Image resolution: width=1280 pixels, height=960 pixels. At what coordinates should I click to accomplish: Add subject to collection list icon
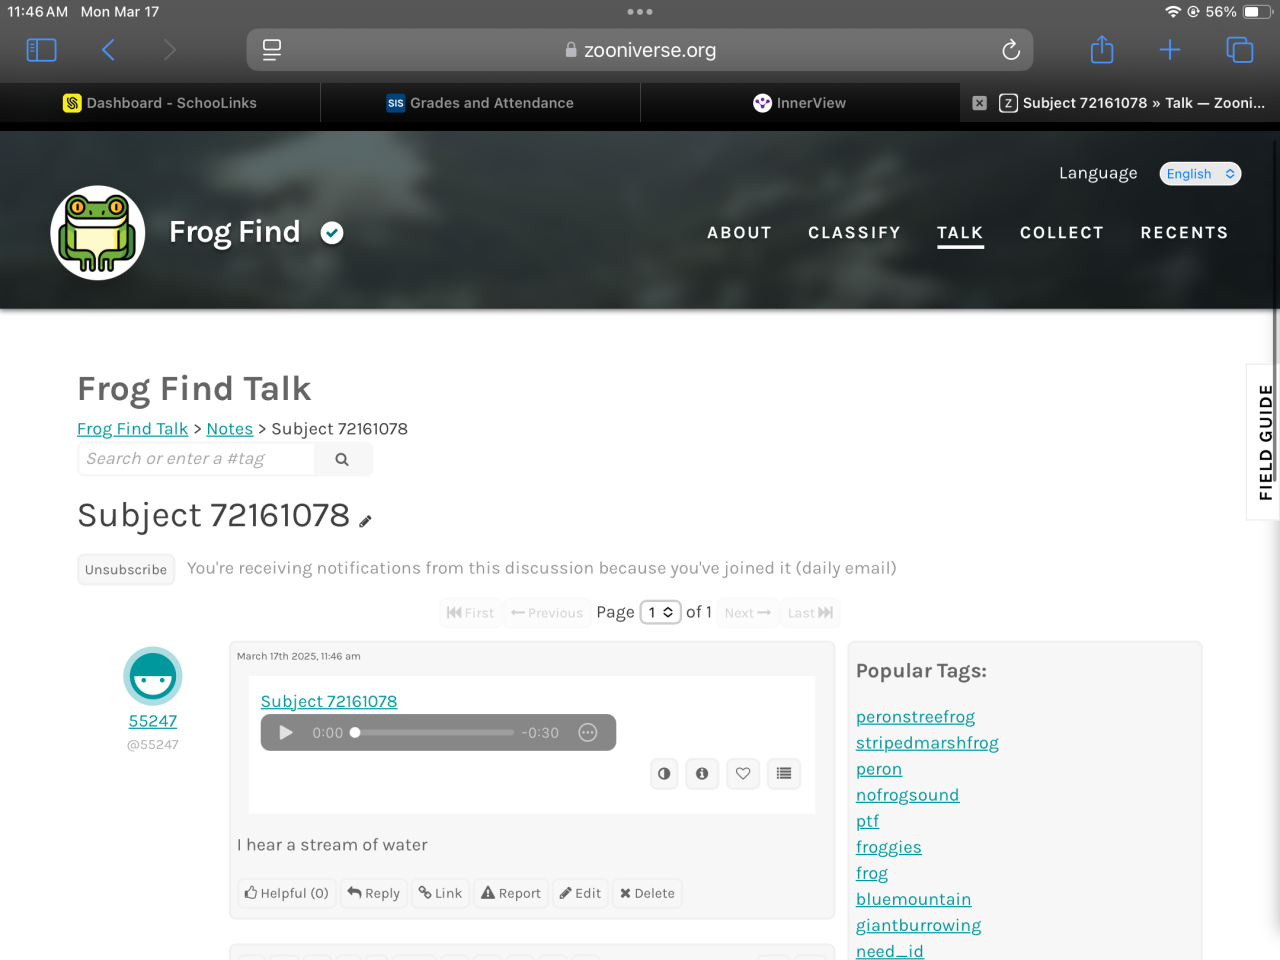[784, 774]
